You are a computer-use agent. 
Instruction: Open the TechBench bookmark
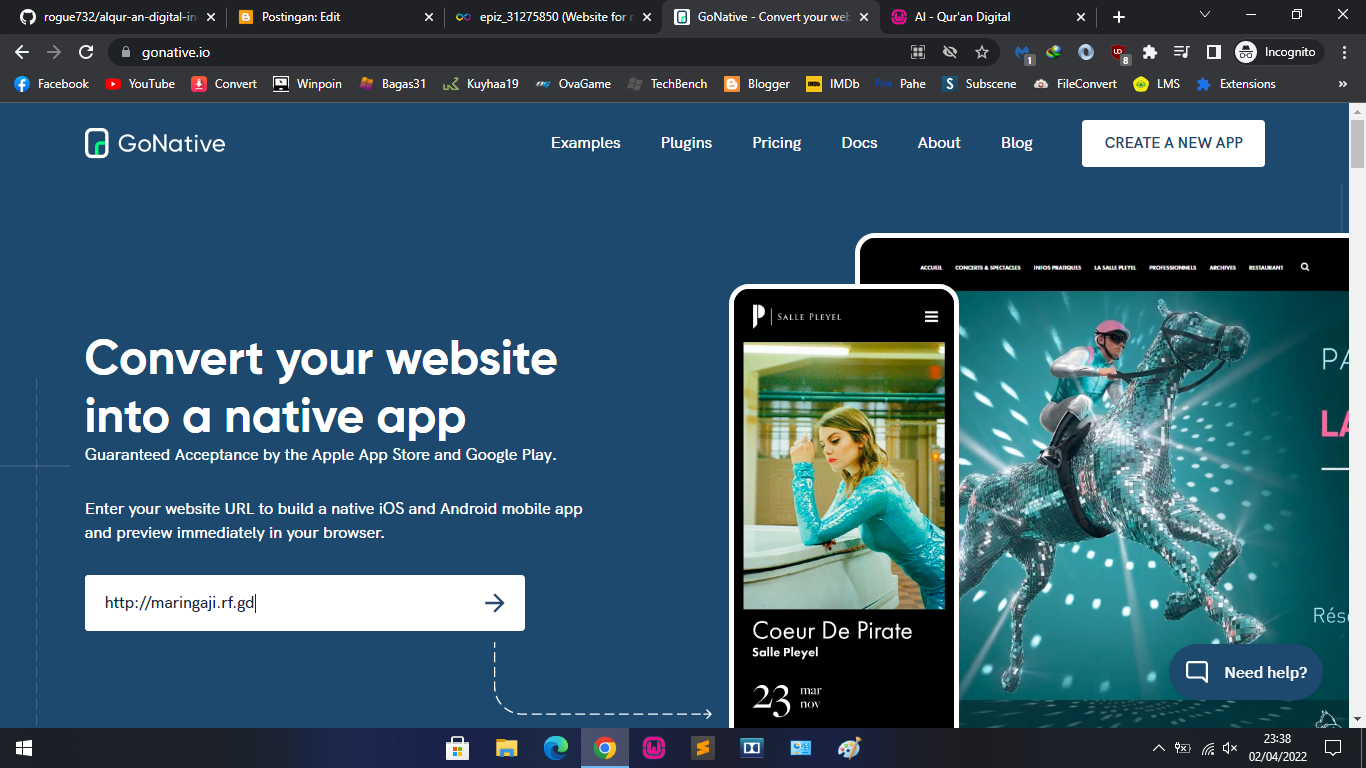click(x=667, y=84)
